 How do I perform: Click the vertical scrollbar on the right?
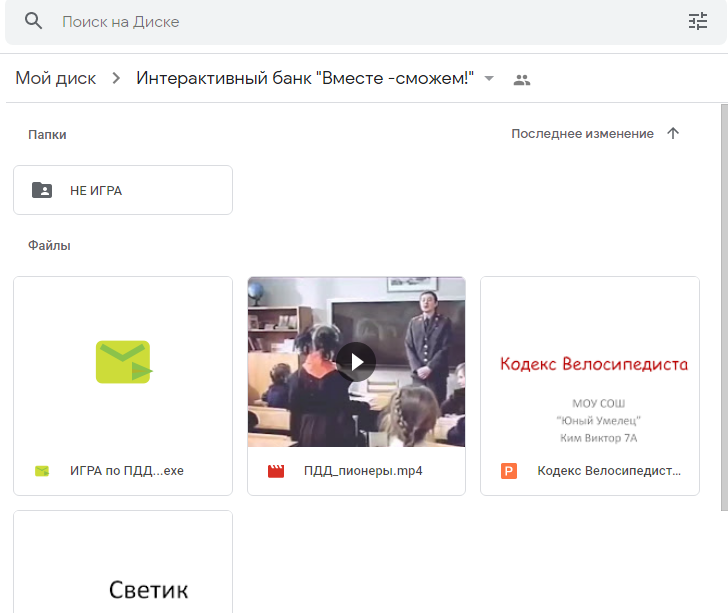coord(723,300)
